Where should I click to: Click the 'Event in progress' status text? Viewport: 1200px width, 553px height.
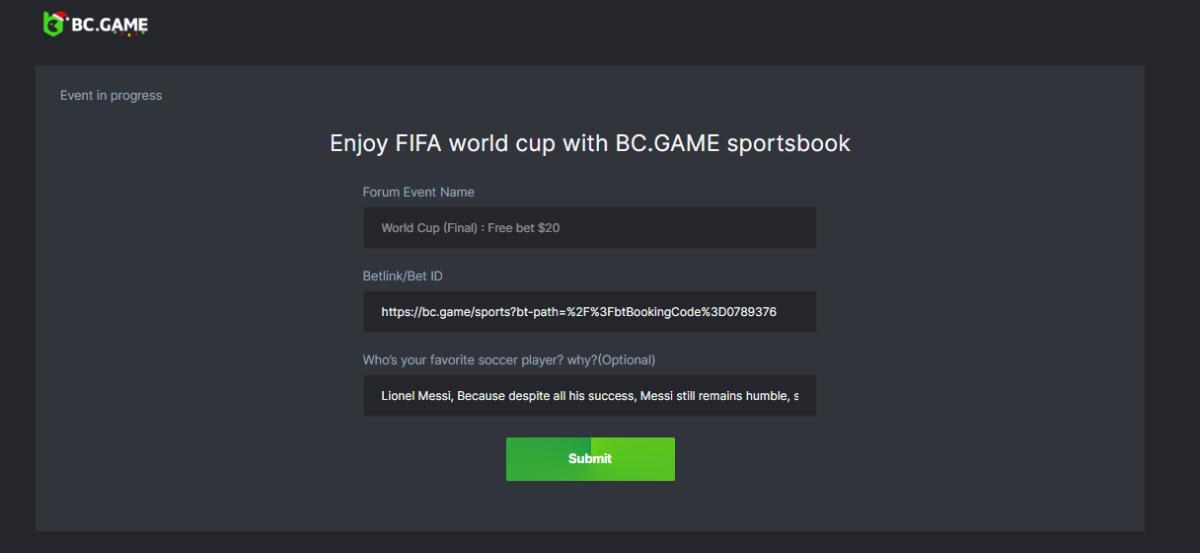(111, 96)
